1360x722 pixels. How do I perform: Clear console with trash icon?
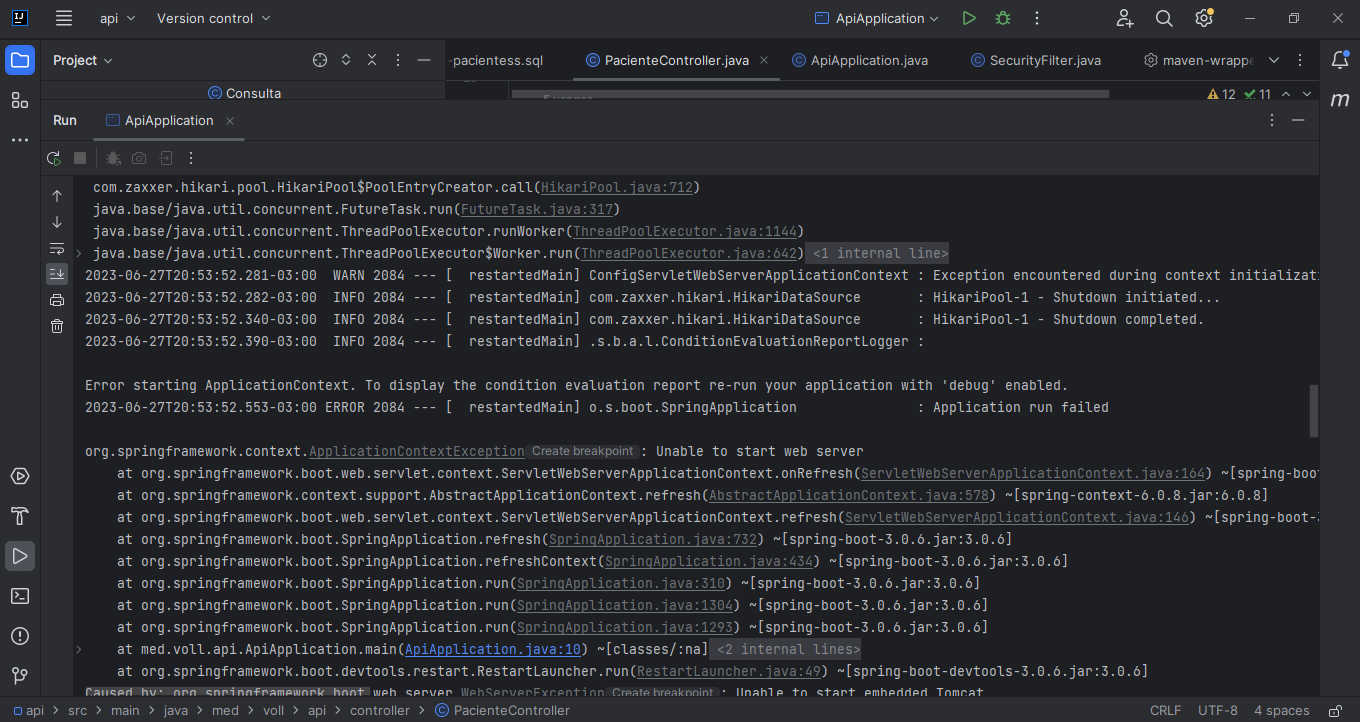(x=57, y=326)
